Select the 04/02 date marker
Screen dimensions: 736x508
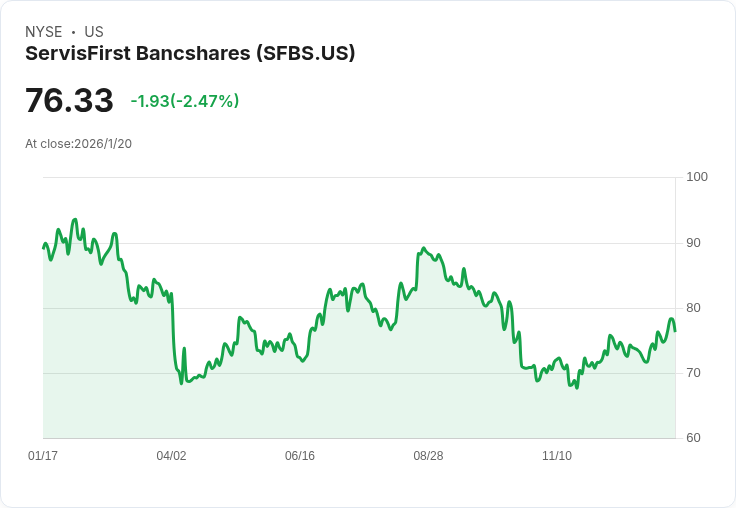click(x=171, y=456)
